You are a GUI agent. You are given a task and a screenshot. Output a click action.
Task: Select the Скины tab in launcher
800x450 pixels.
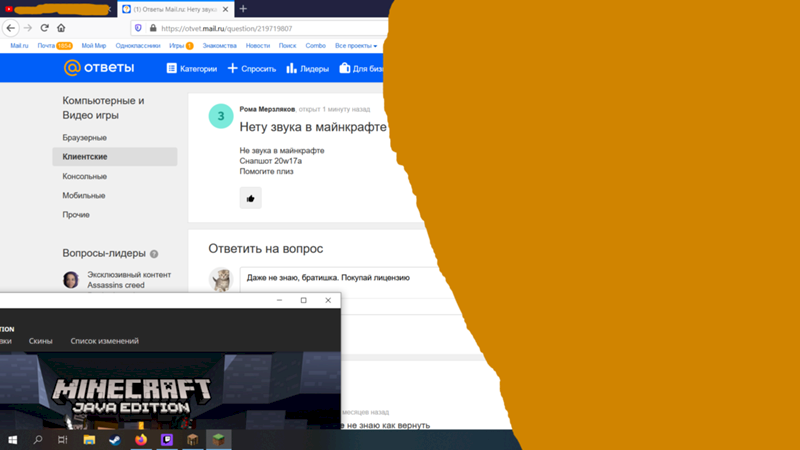(40, 341)
